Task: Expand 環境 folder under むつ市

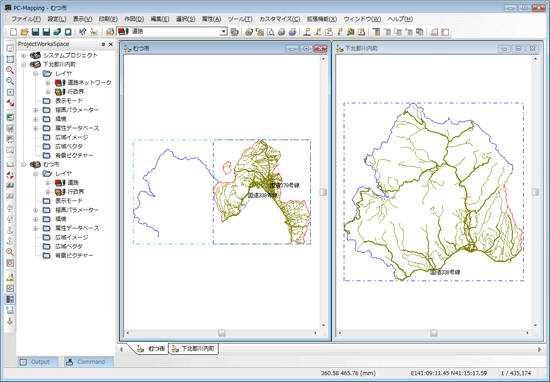Action: [x=35, y=219]
